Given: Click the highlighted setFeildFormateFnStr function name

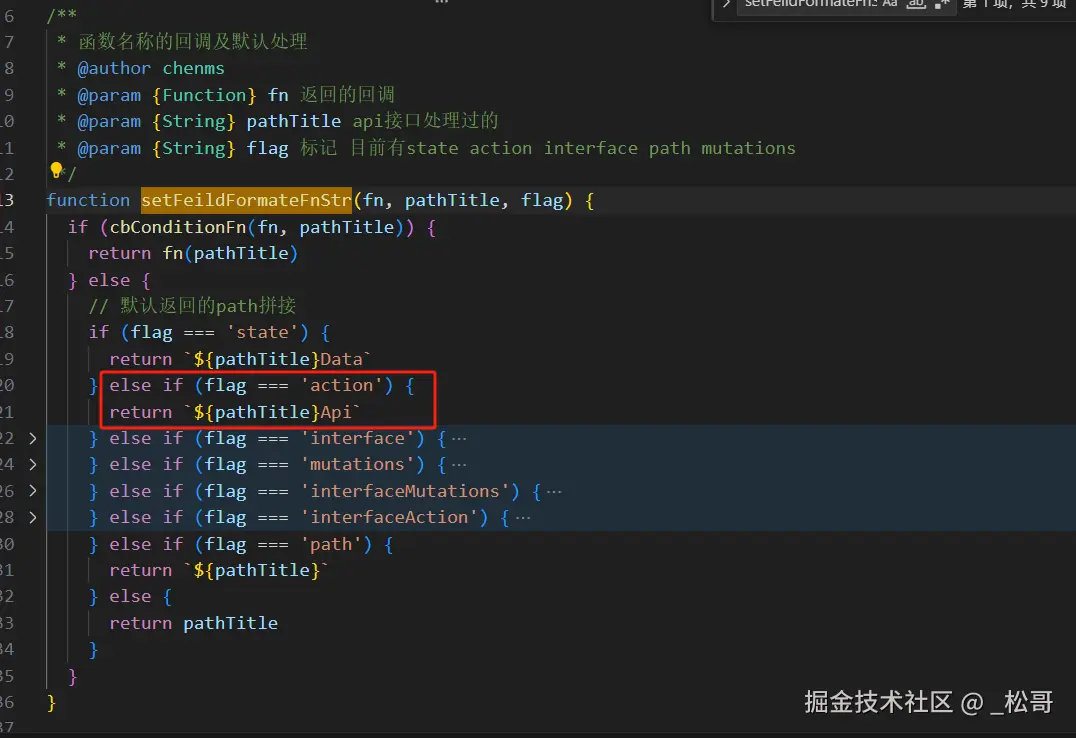Looking at the screenshot, I should 246,200.
